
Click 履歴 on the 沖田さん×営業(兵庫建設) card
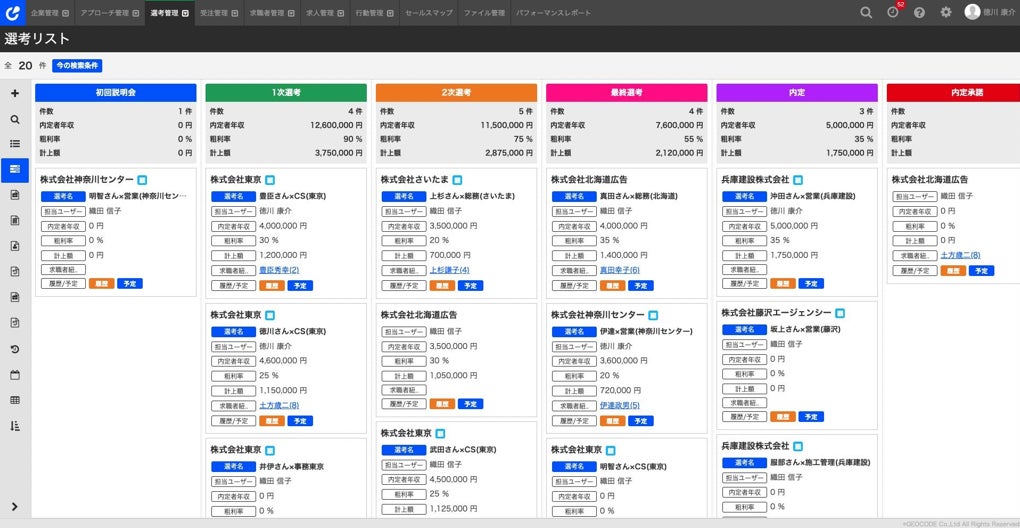click(783, 284)
